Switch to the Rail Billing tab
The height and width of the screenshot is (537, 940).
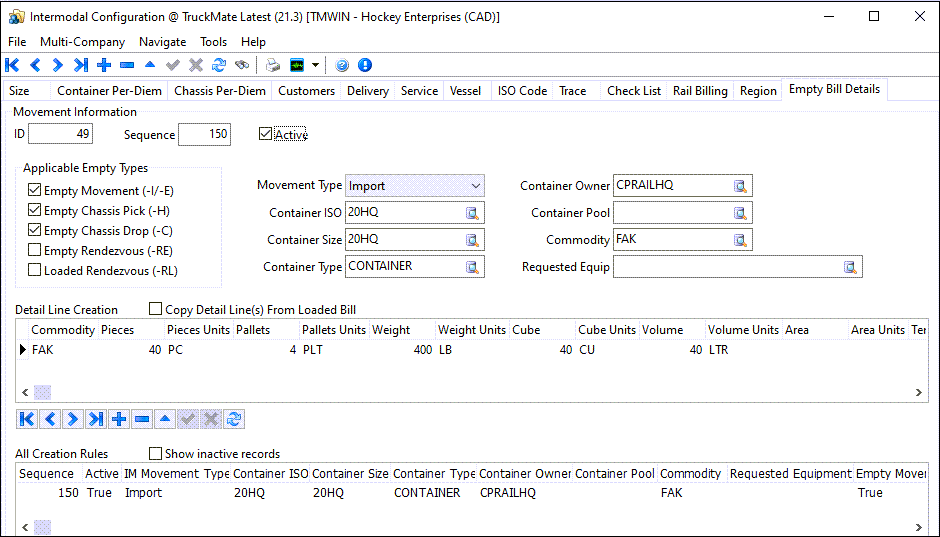(x=700, y=91)
